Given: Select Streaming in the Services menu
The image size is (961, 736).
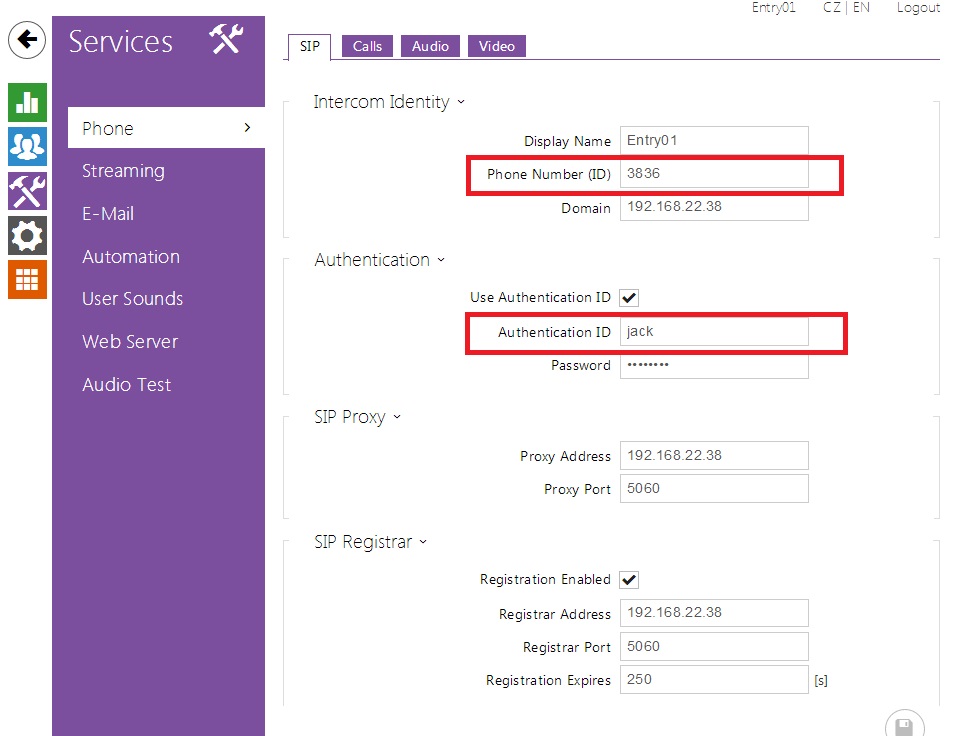Looking at the screenshot, I should point(123,171).
